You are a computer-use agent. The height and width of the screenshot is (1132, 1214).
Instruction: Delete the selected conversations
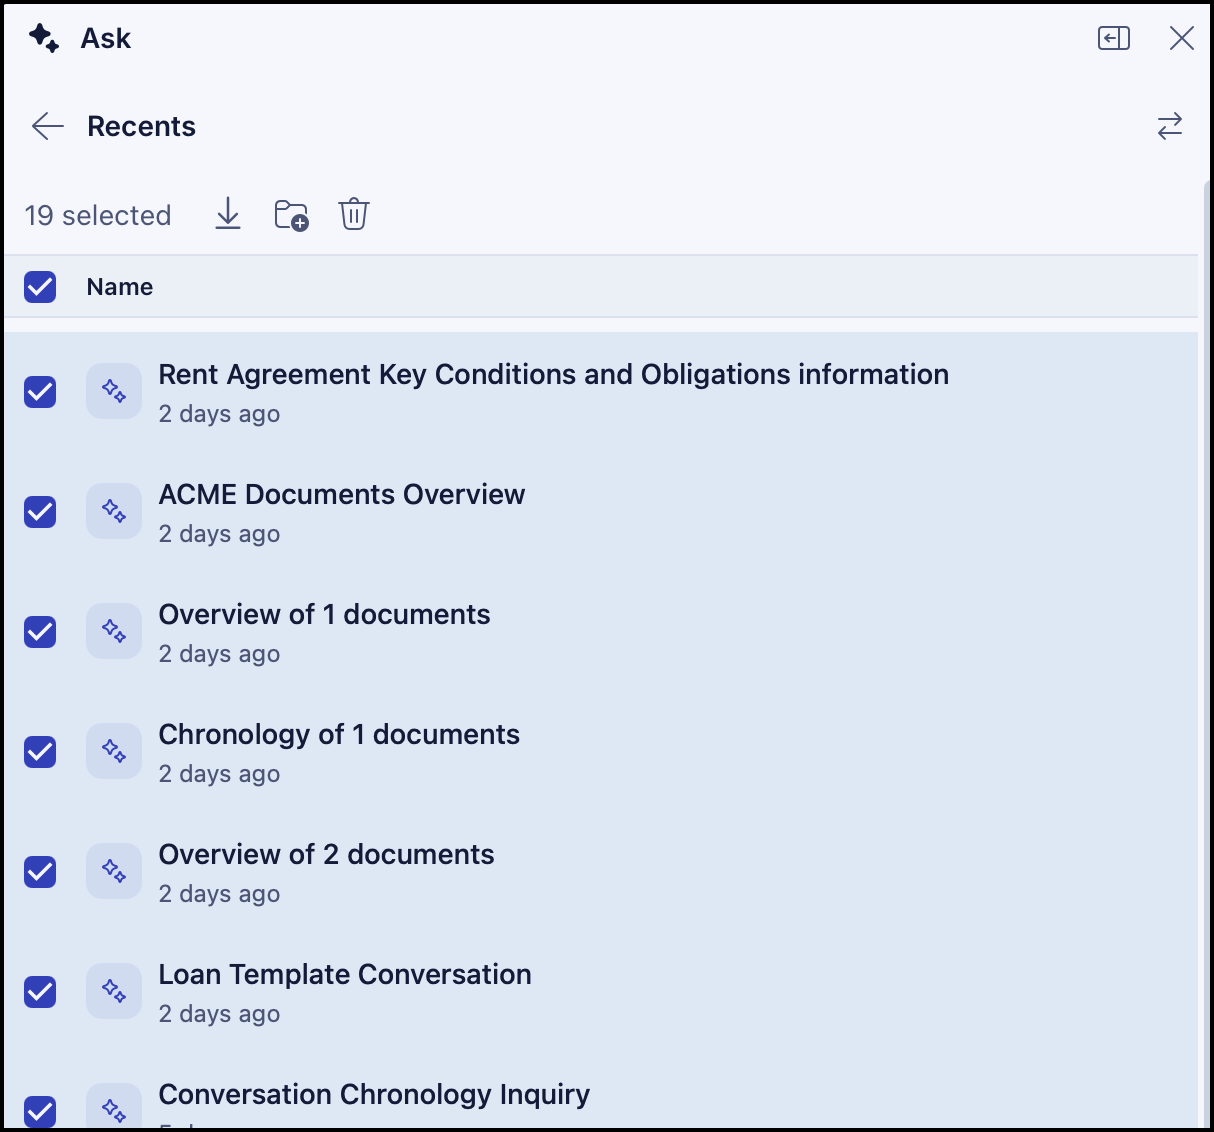coord(354,214)
